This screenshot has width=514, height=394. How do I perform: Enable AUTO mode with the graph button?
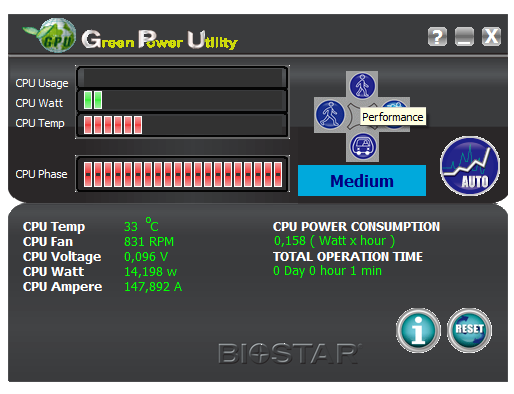click(x=470, y=165)
